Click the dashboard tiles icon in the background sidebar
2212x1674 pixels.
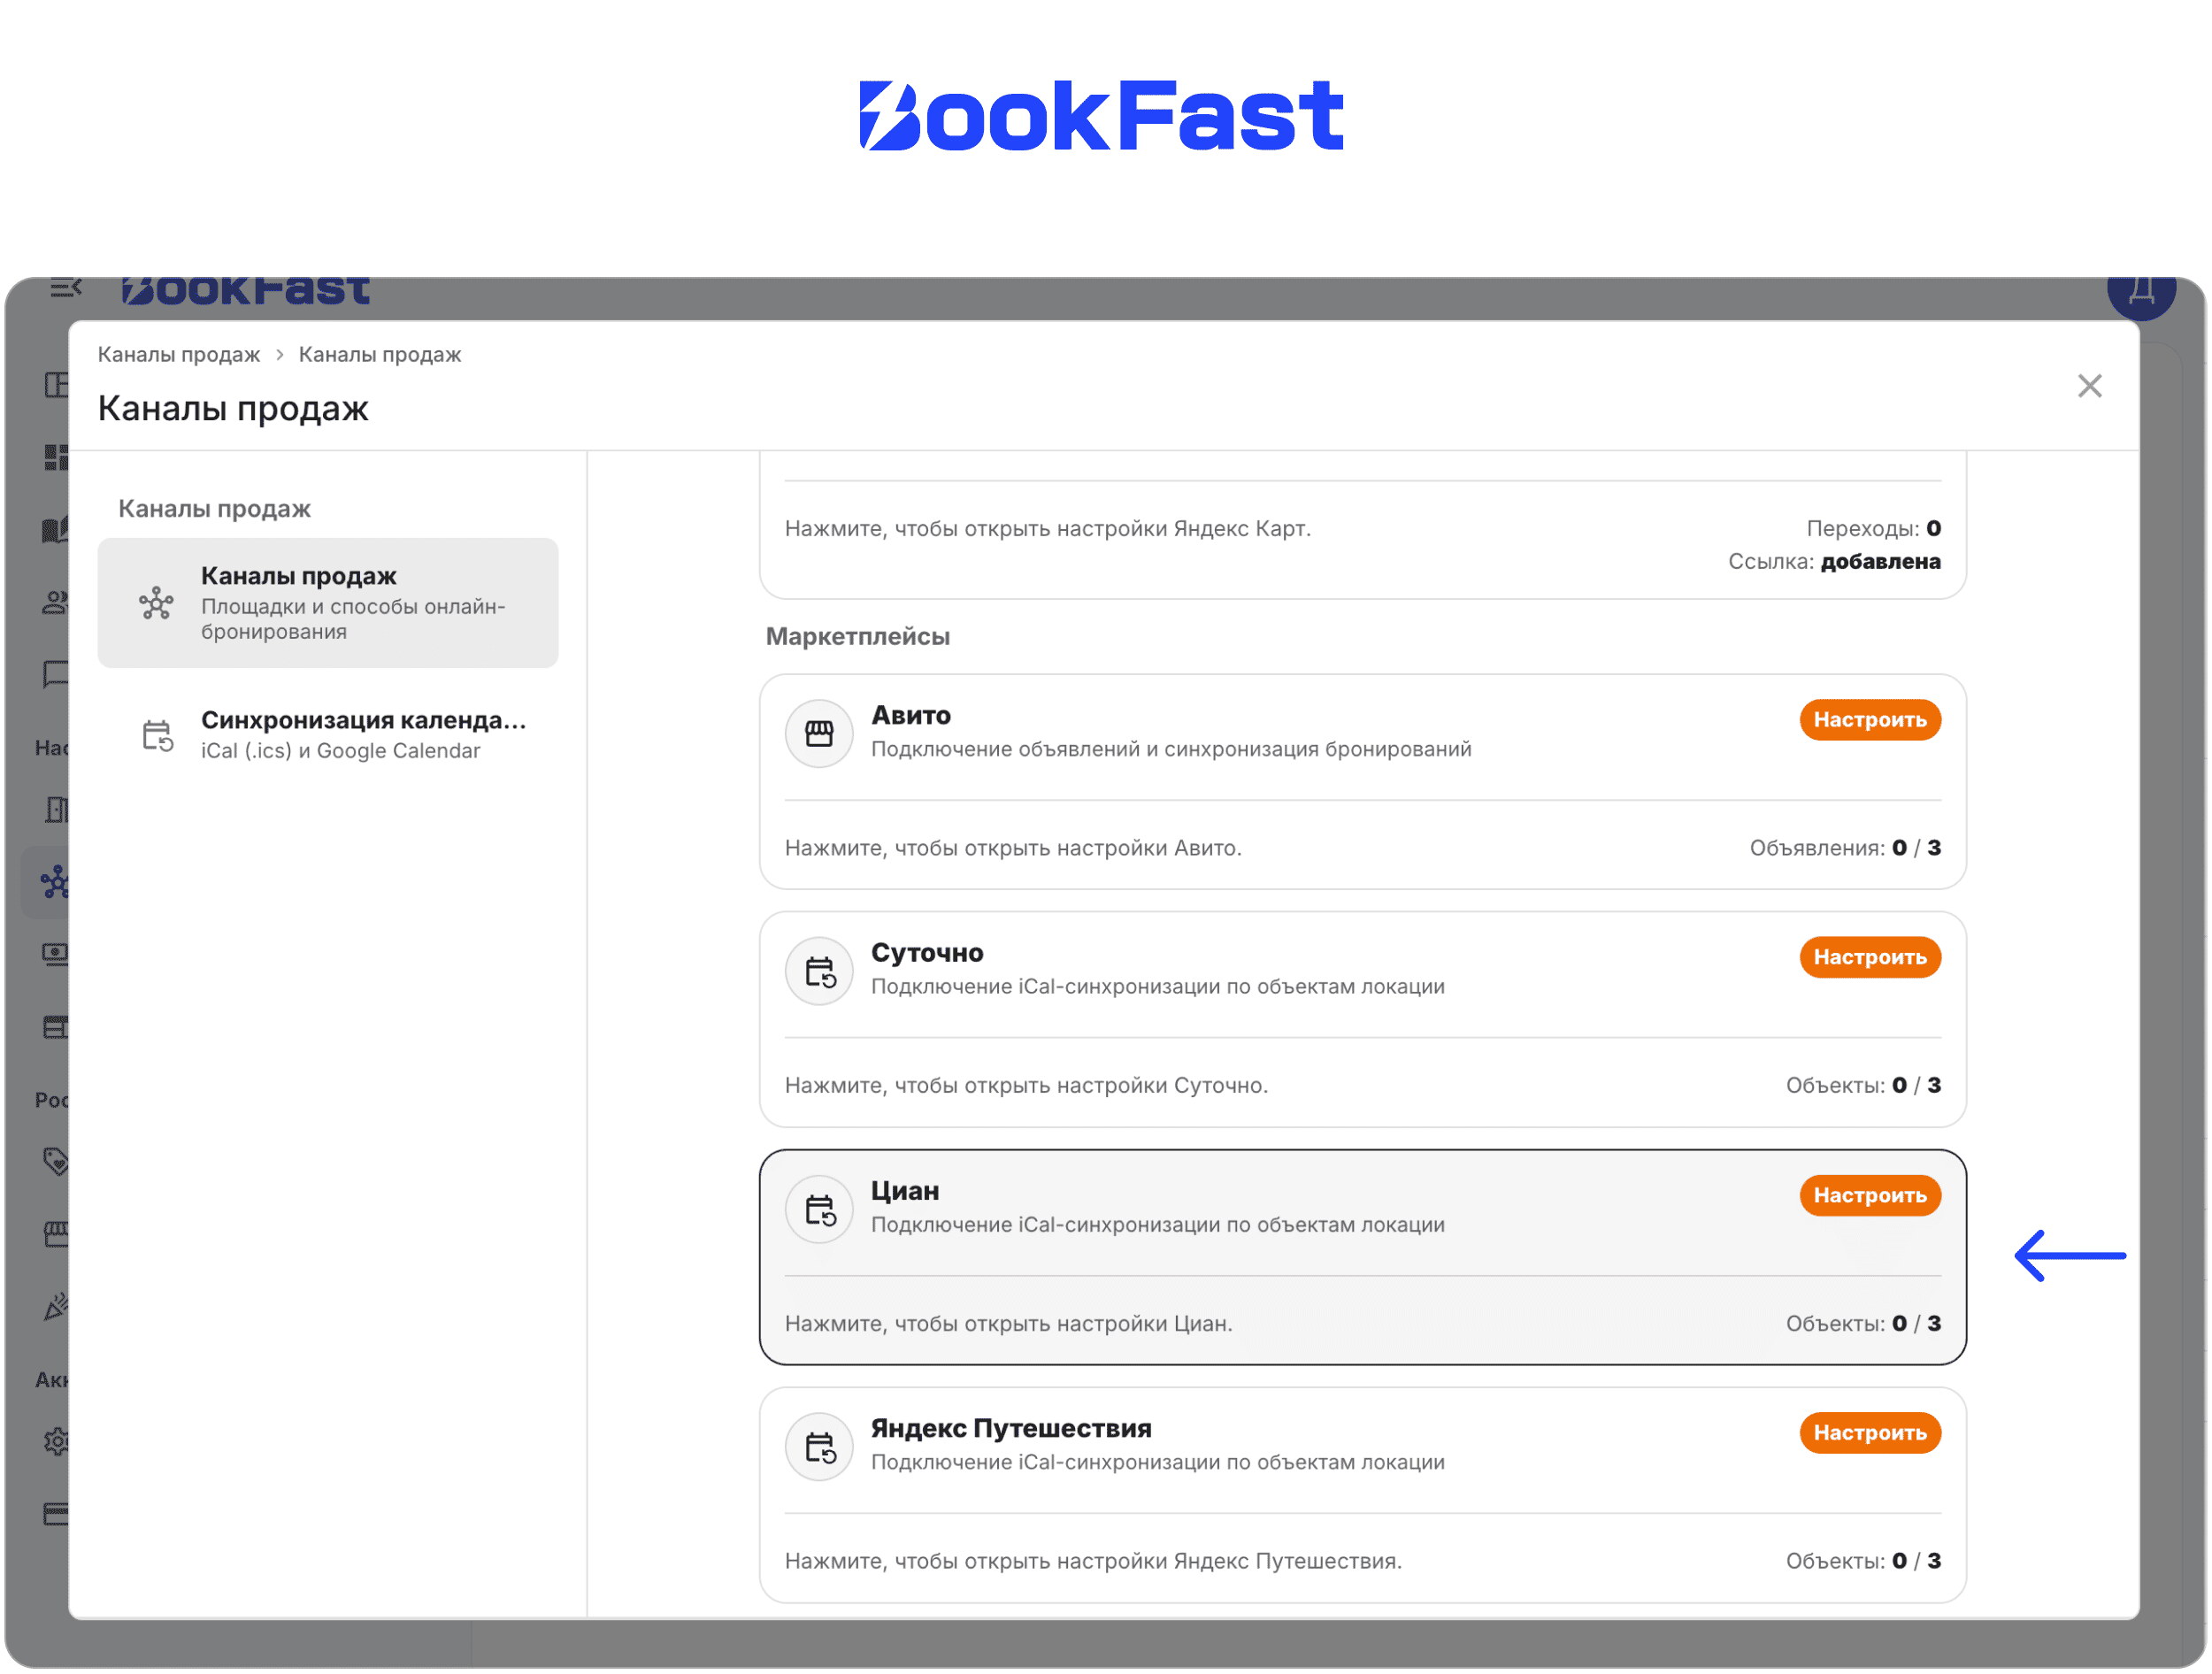55,458
